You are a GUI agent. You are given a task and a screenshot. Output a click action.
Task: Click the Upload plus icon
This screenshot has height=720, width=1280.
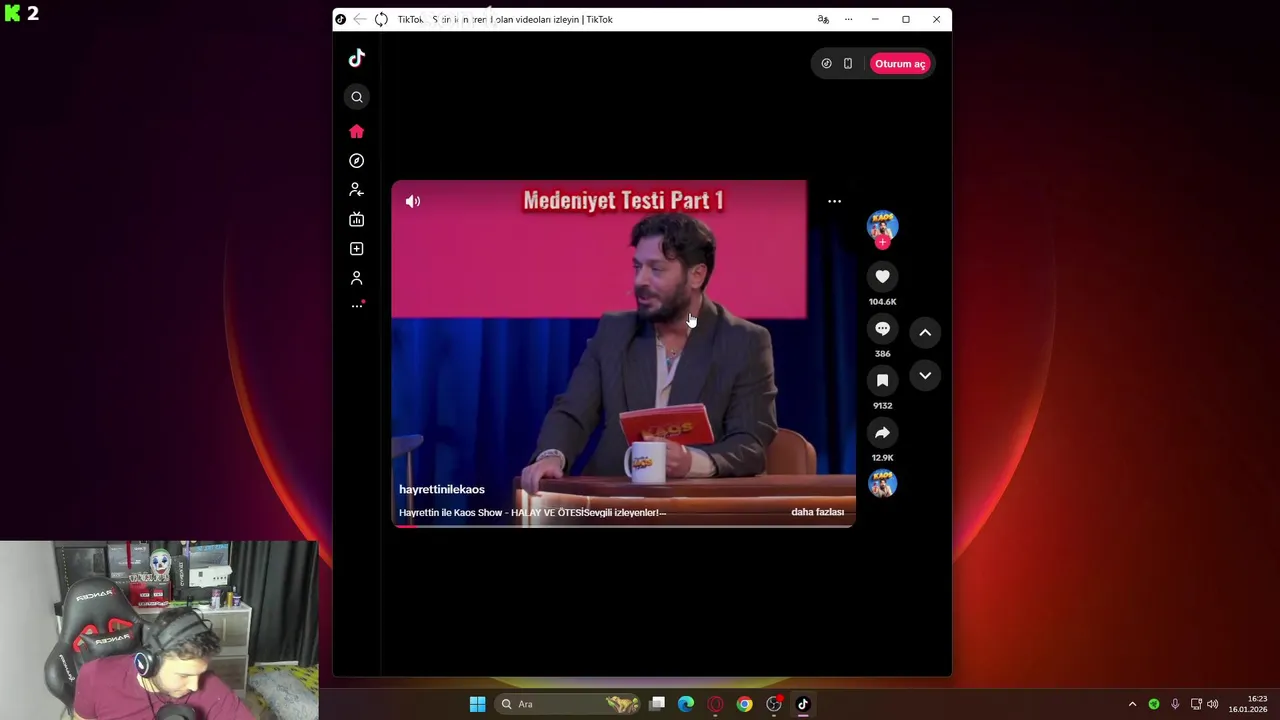357,249
